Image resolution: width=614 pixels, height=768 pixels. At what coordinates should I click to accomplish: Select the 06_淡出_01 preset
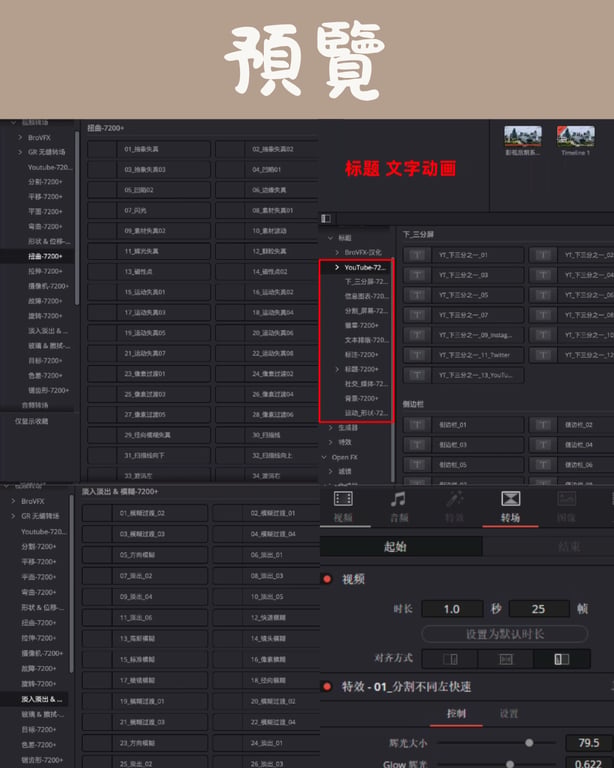266,554
